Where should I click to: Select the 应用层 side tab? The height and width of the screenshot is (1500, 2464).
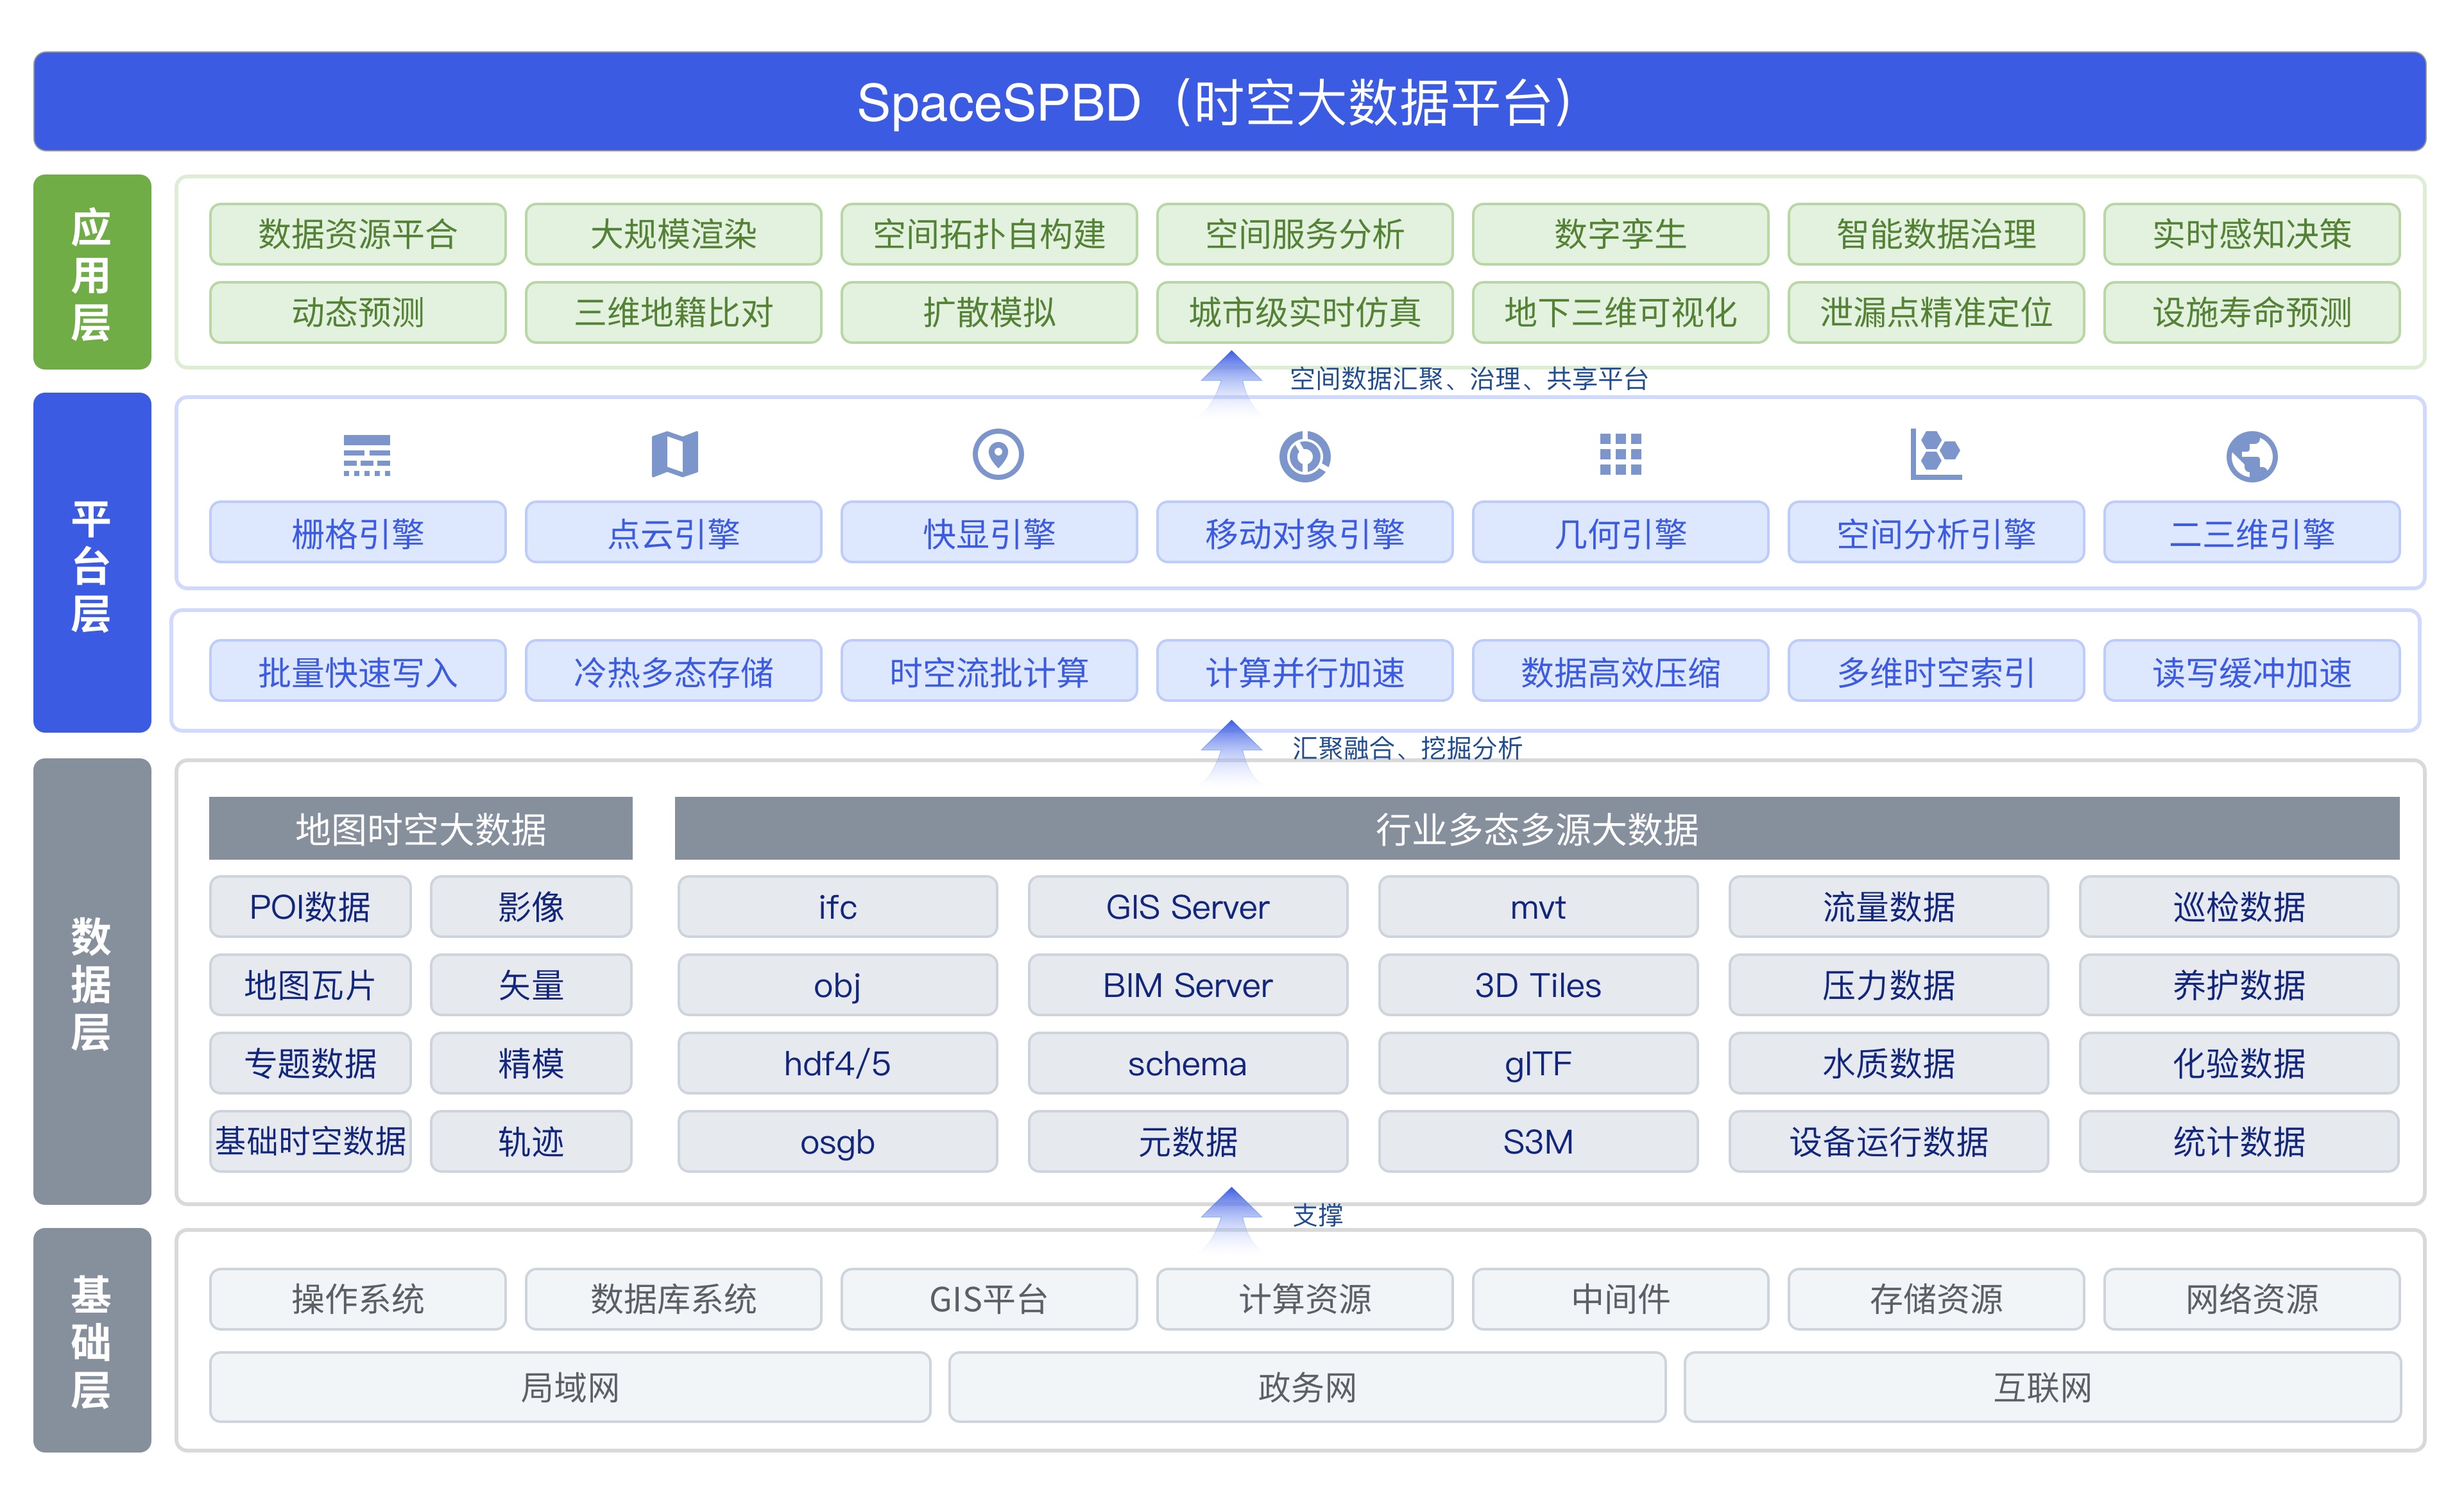92,272
